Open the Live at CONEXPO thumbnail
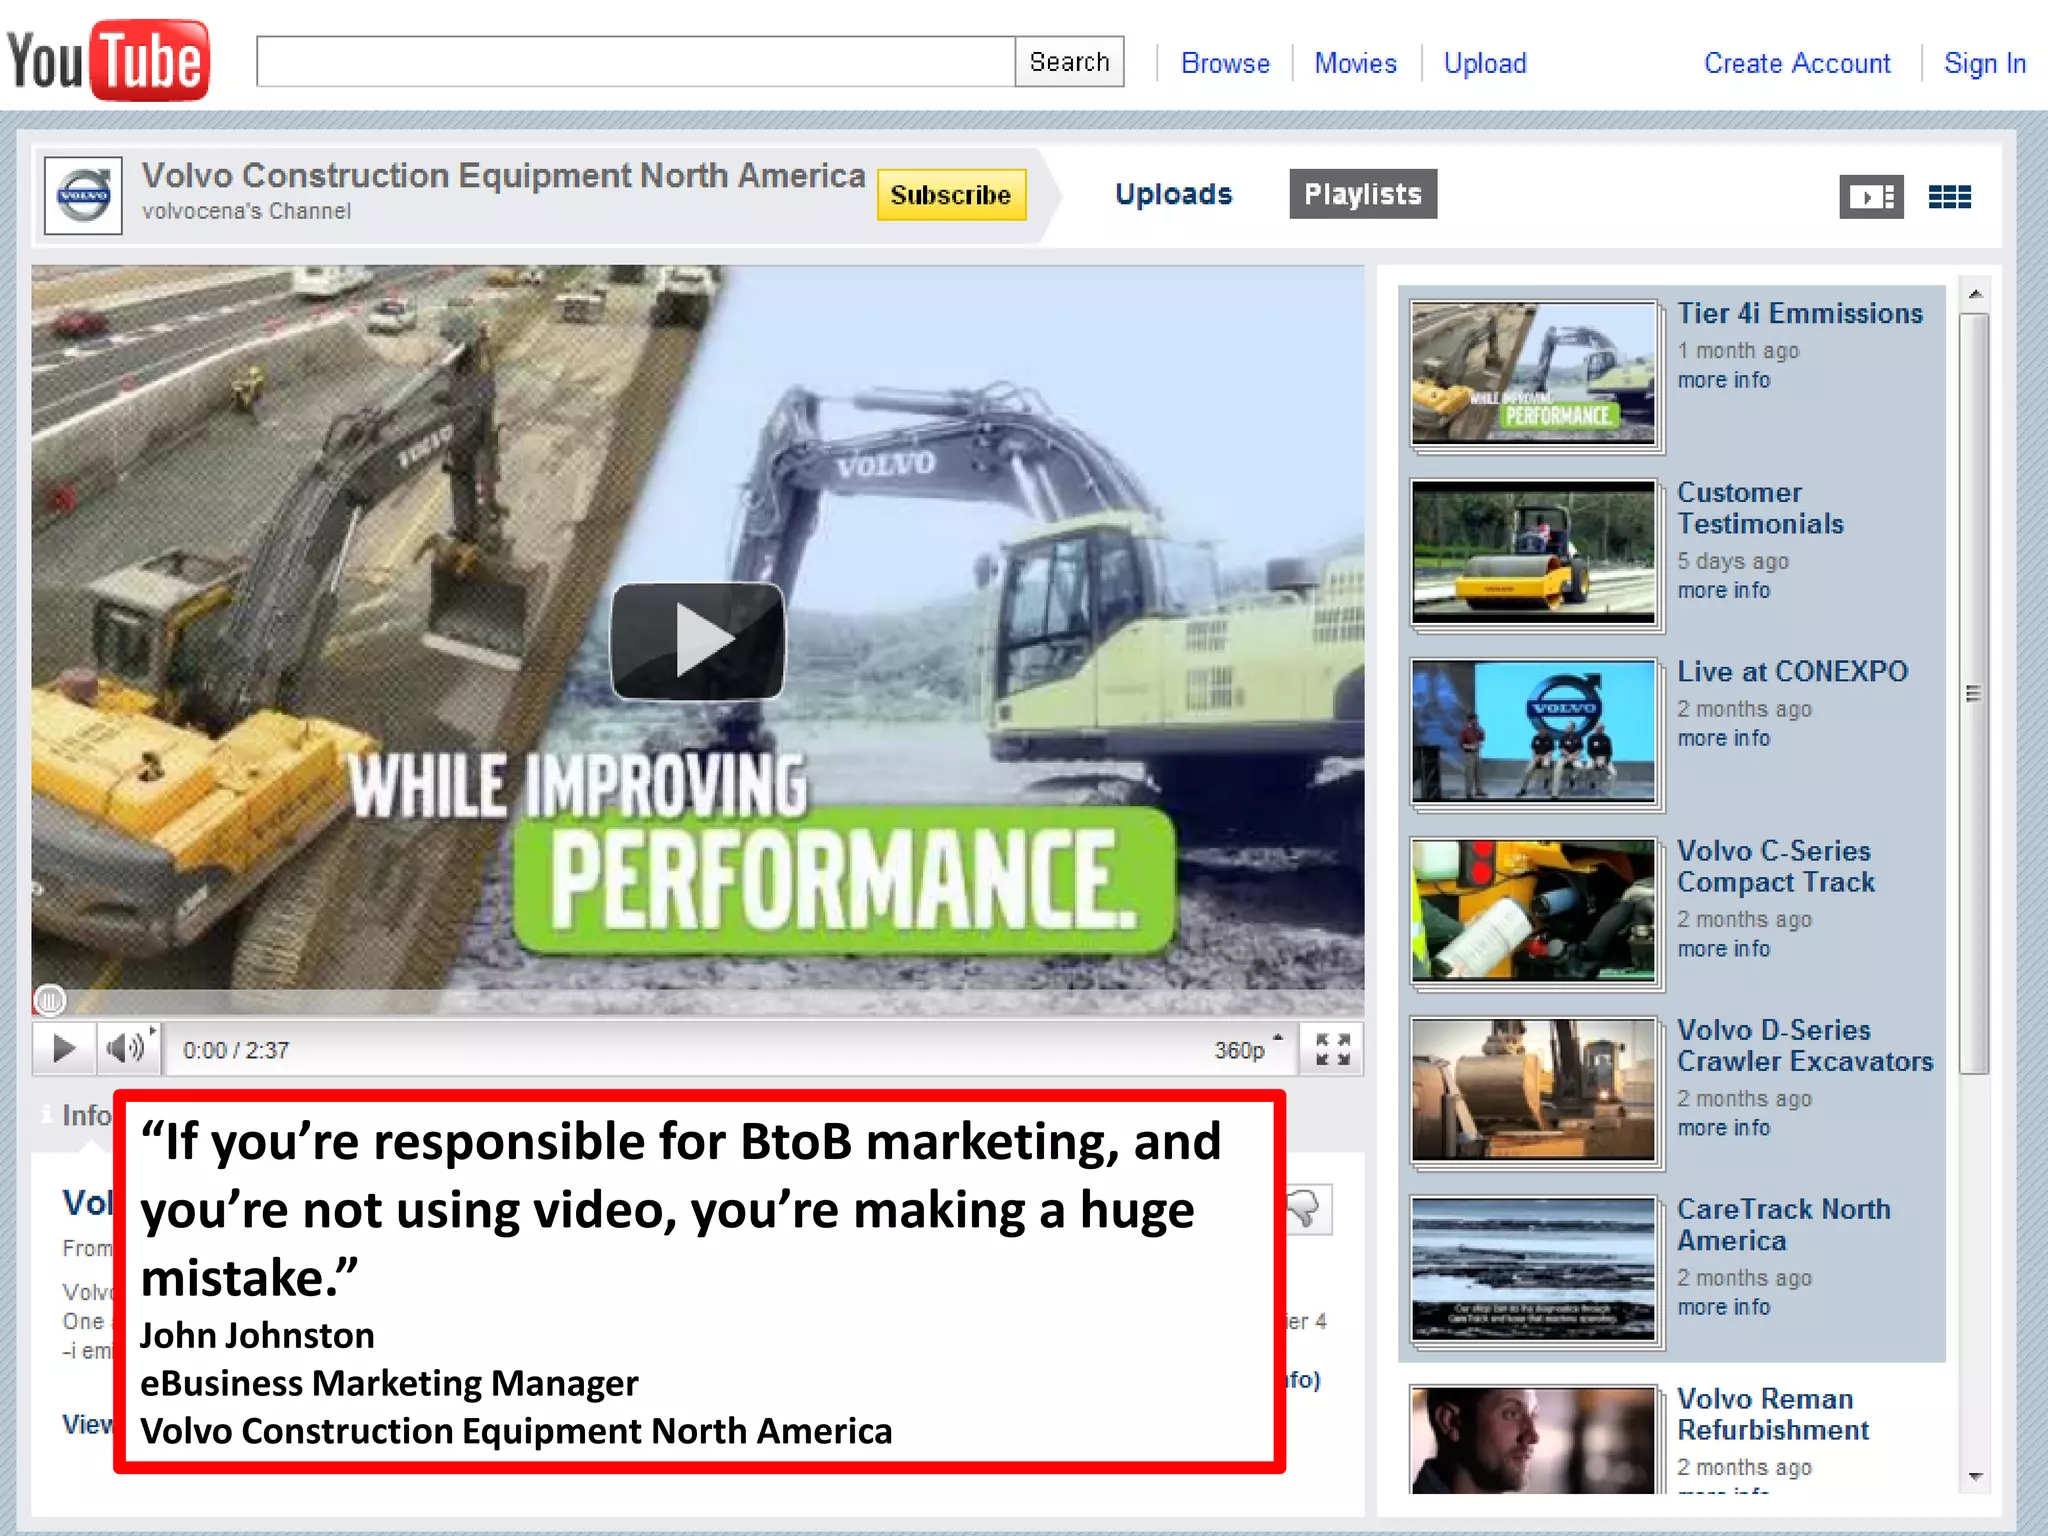 (1534, 732)
